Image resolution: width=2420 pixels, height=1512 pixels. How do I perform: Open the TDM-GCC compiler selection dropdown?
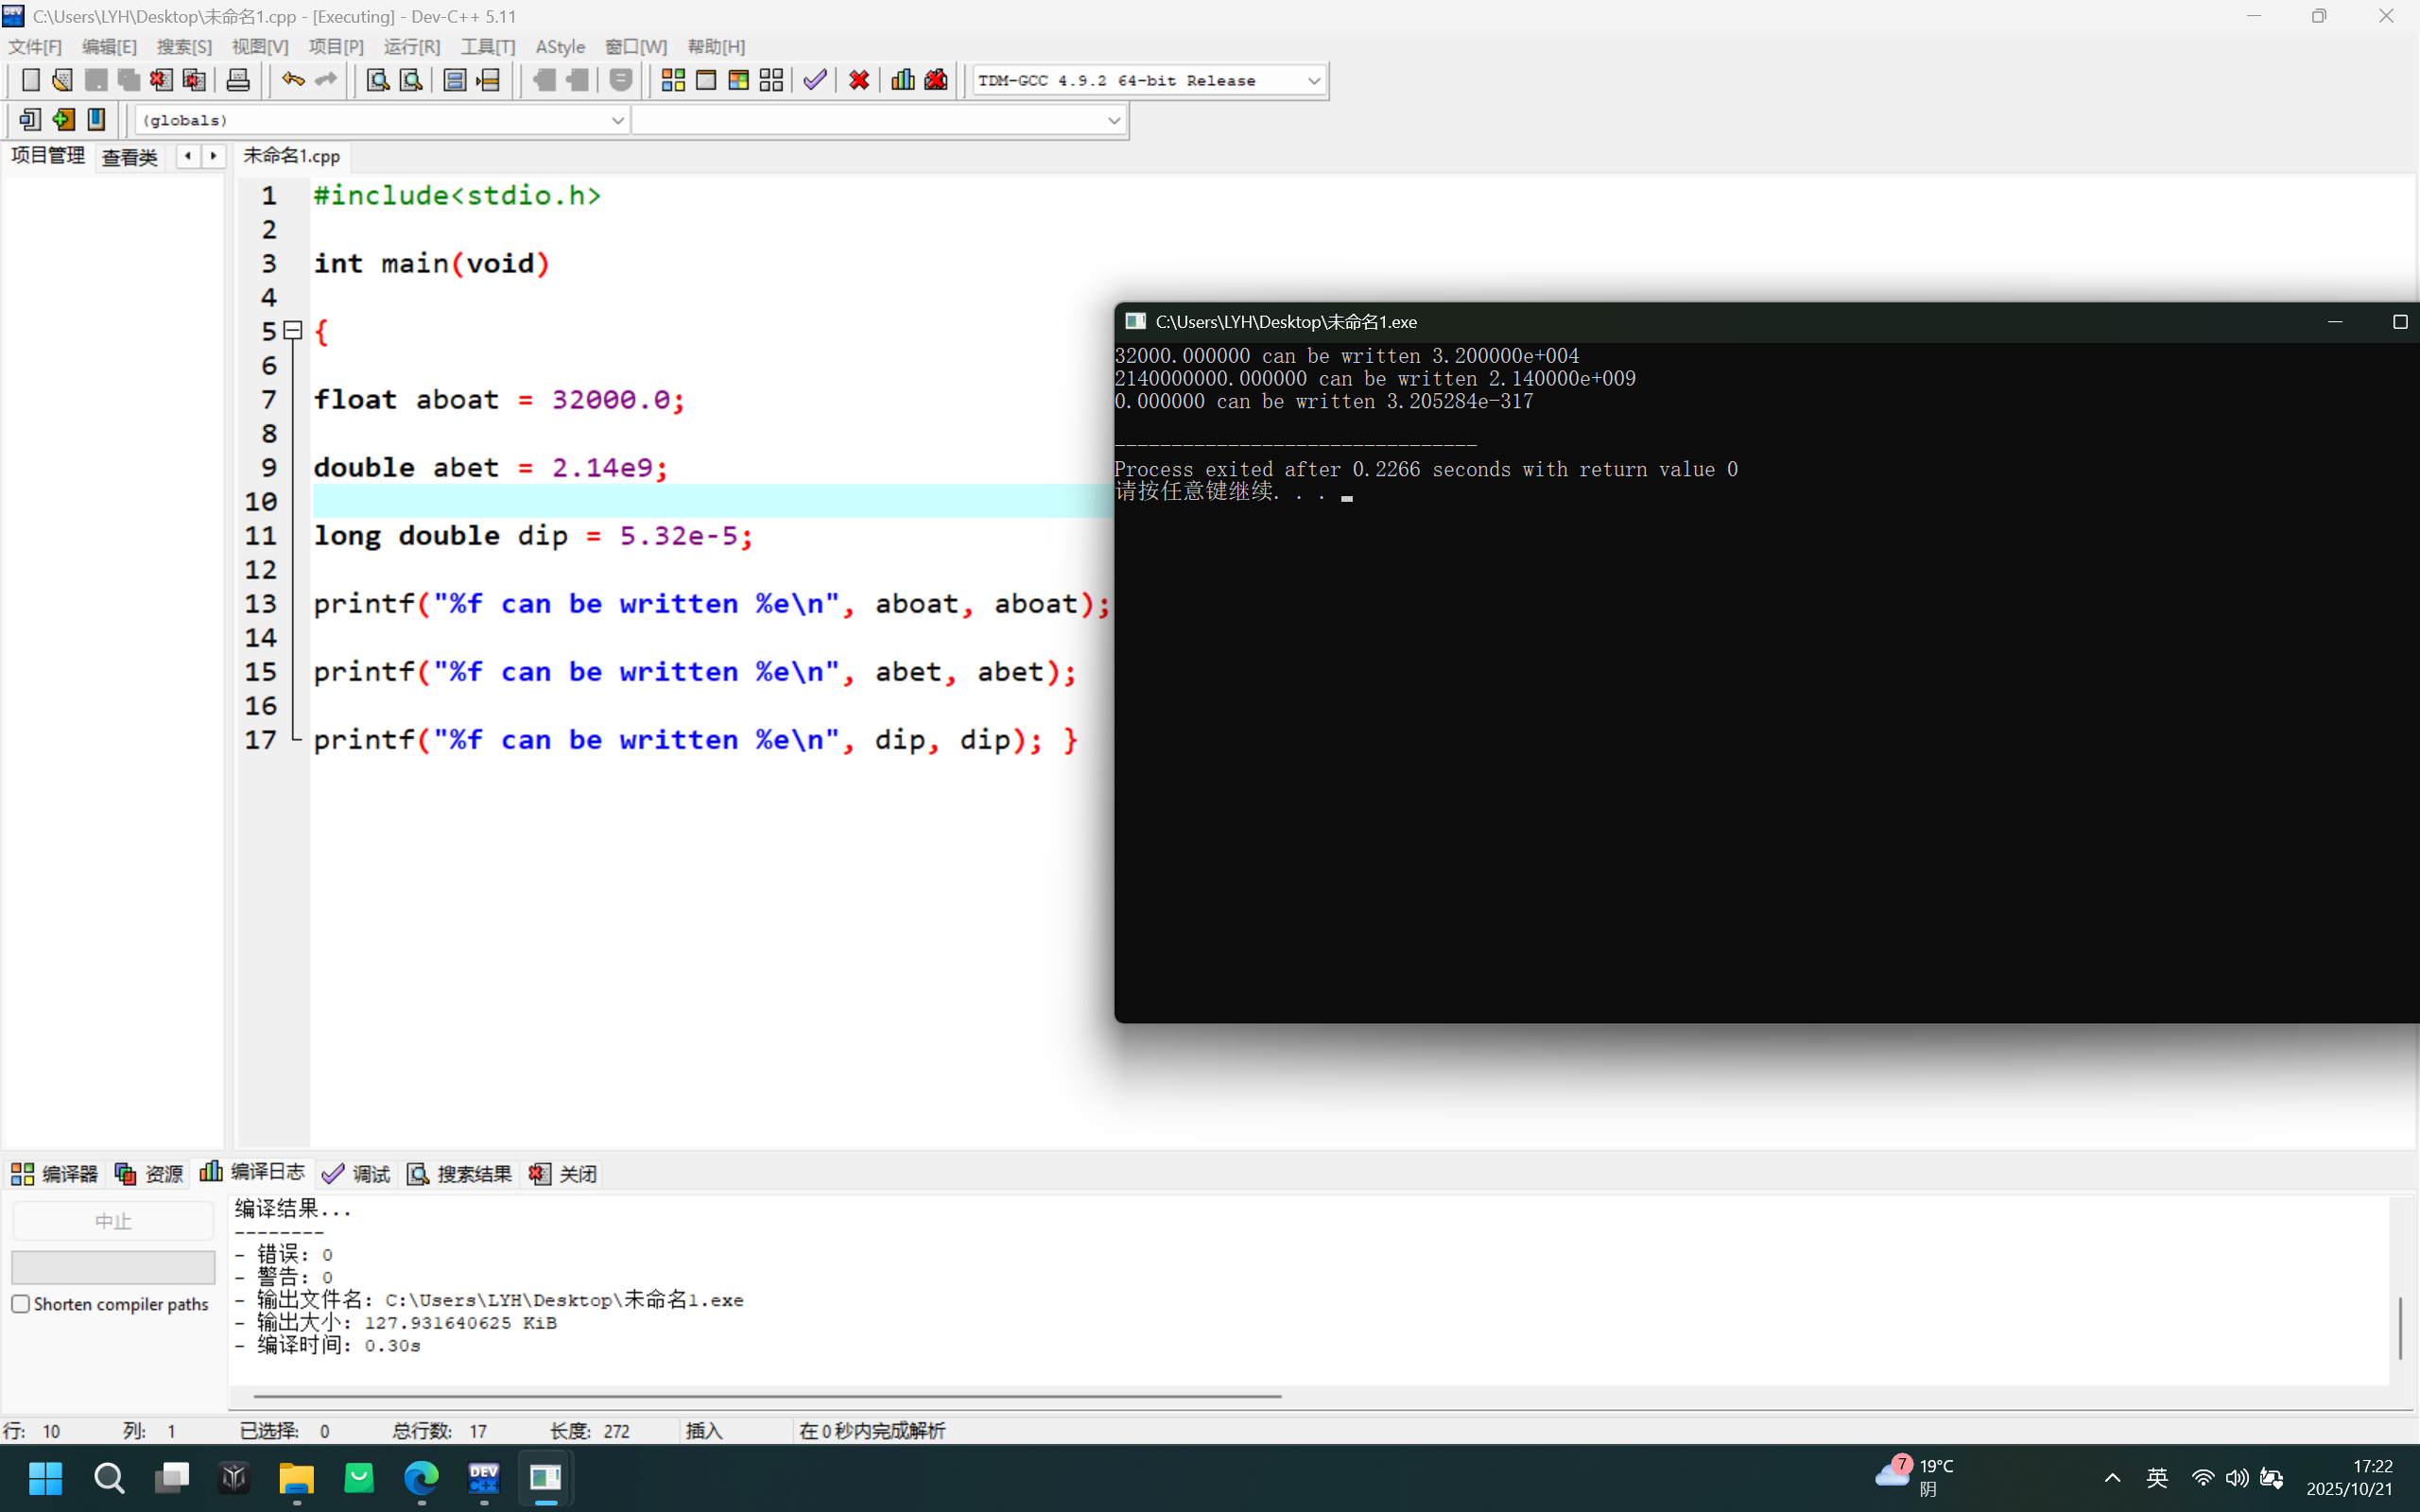click(x=1313, y=81)
